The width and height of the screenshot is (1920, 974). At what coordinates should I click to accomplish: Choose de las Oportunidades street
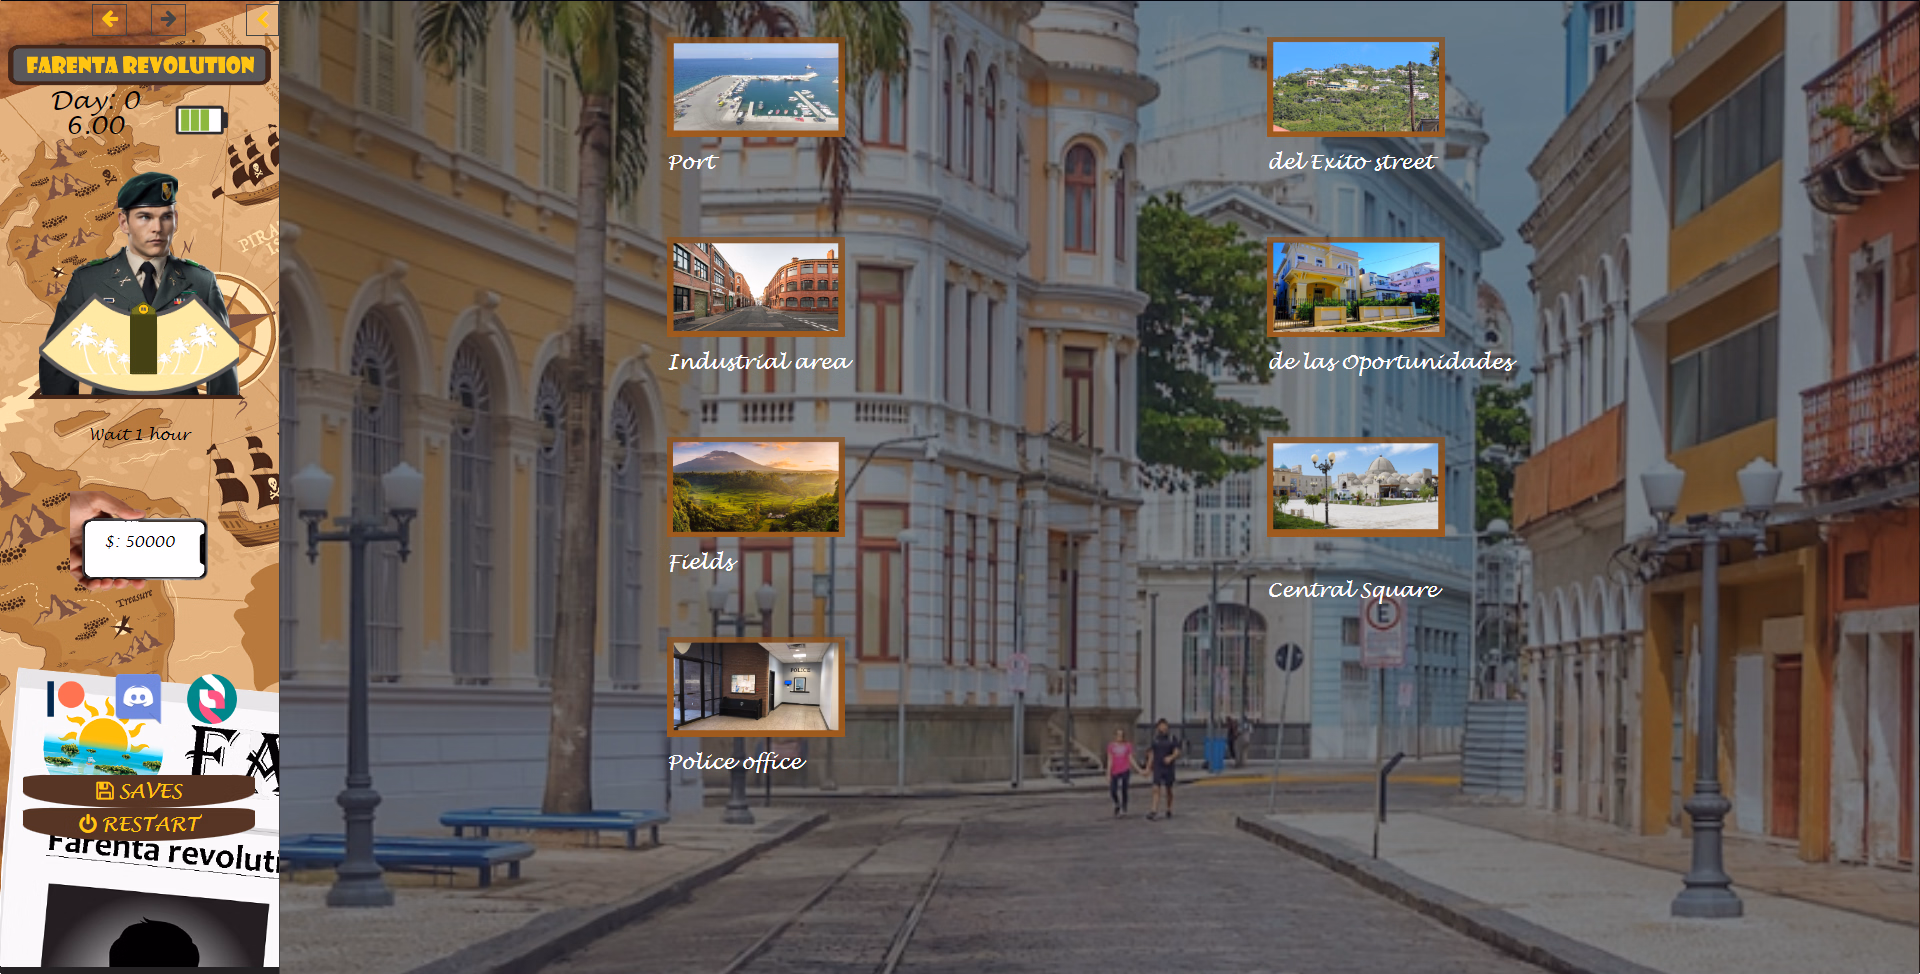point(1356,287)
